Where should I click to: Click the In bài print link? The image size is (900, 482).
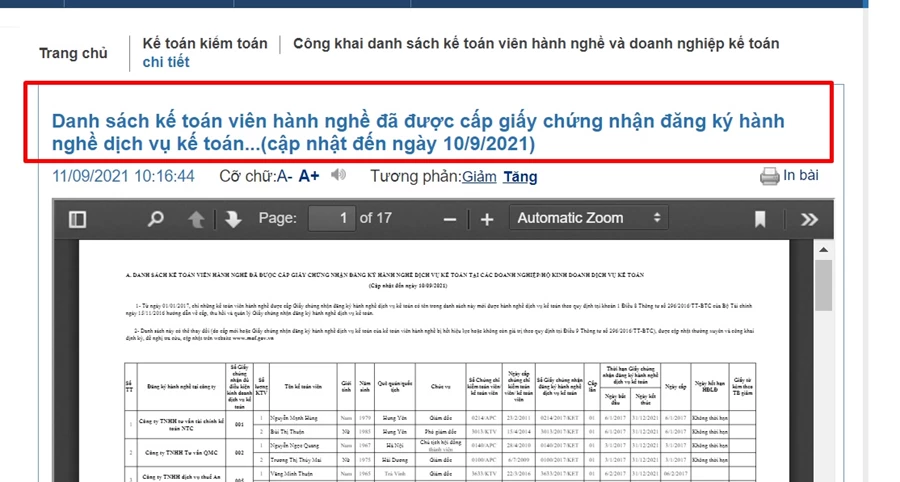[801, 175]
